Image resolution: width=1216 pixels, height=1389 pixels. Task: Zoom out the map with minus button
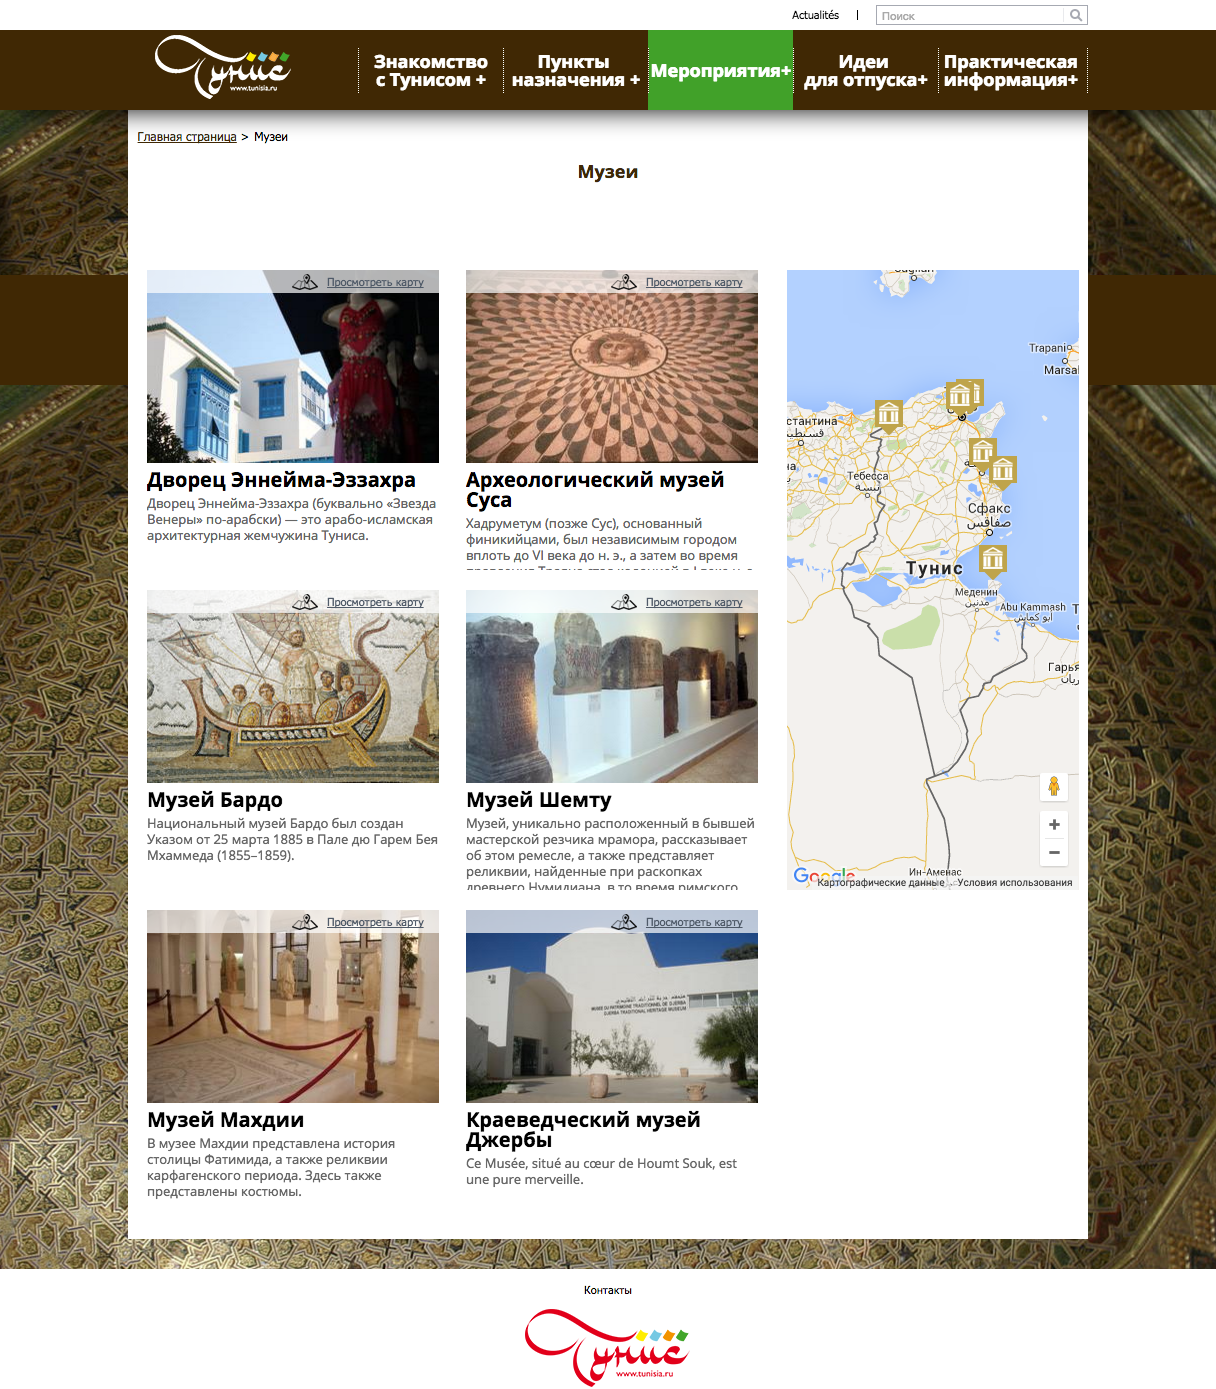pos(1054,852)
